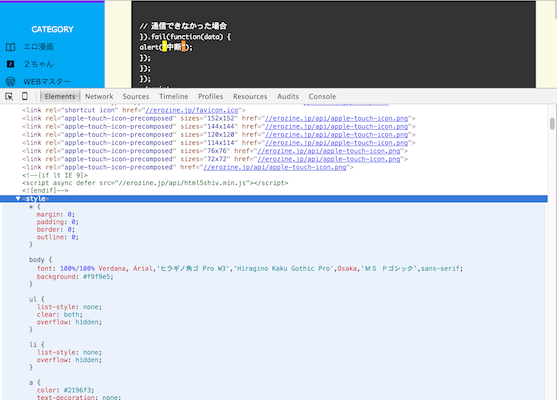
Task: Open the エロ漫画 category link
Action: [x=38, y=47]
